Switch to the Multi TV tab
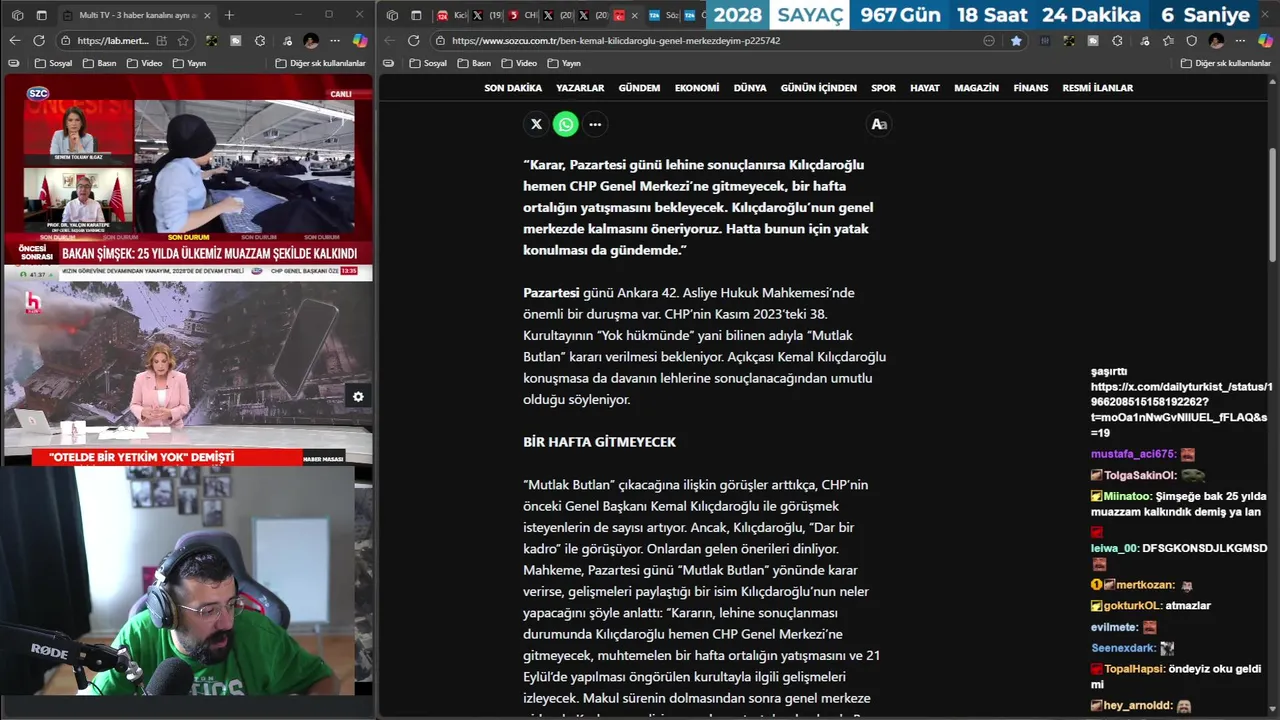The image size is (1280, 720). pos(135,15)
